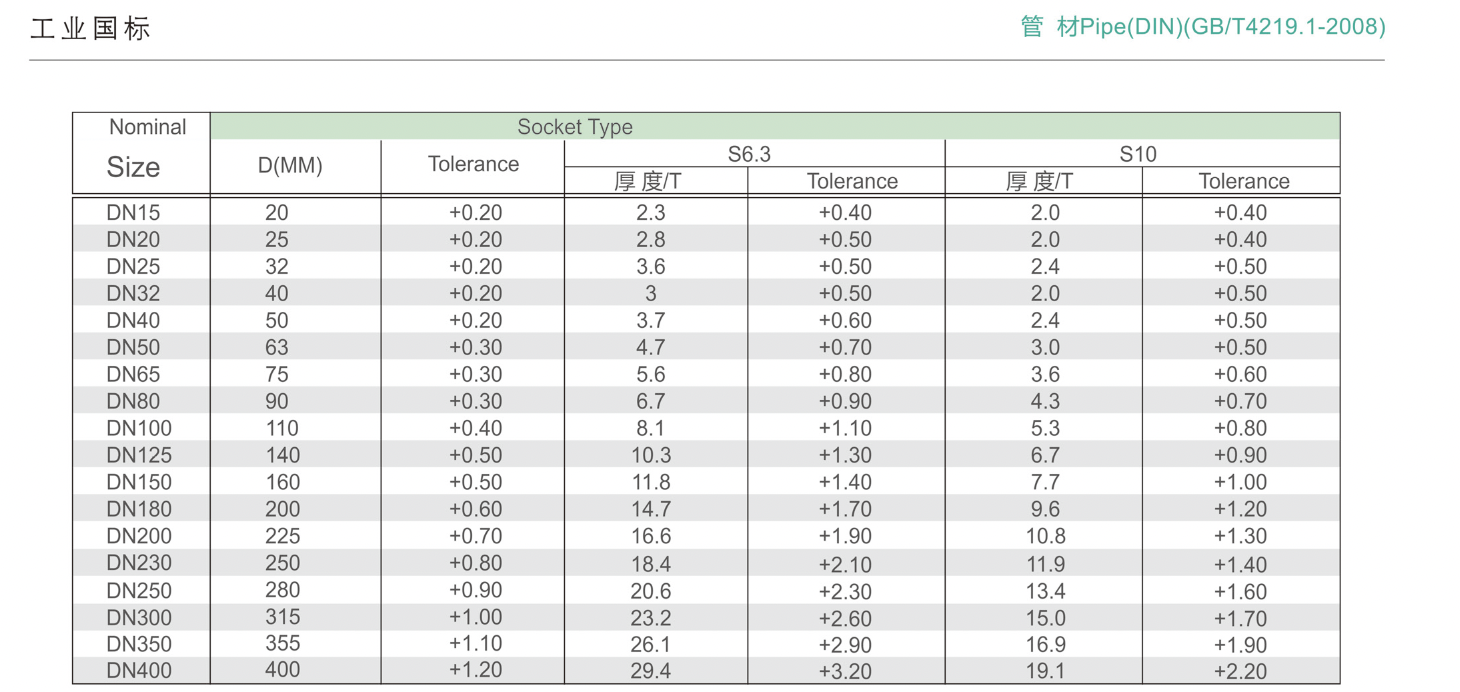Select the +3.20 tolerance cell
The height and width of the screenshot is (692, 1460).
845,672
